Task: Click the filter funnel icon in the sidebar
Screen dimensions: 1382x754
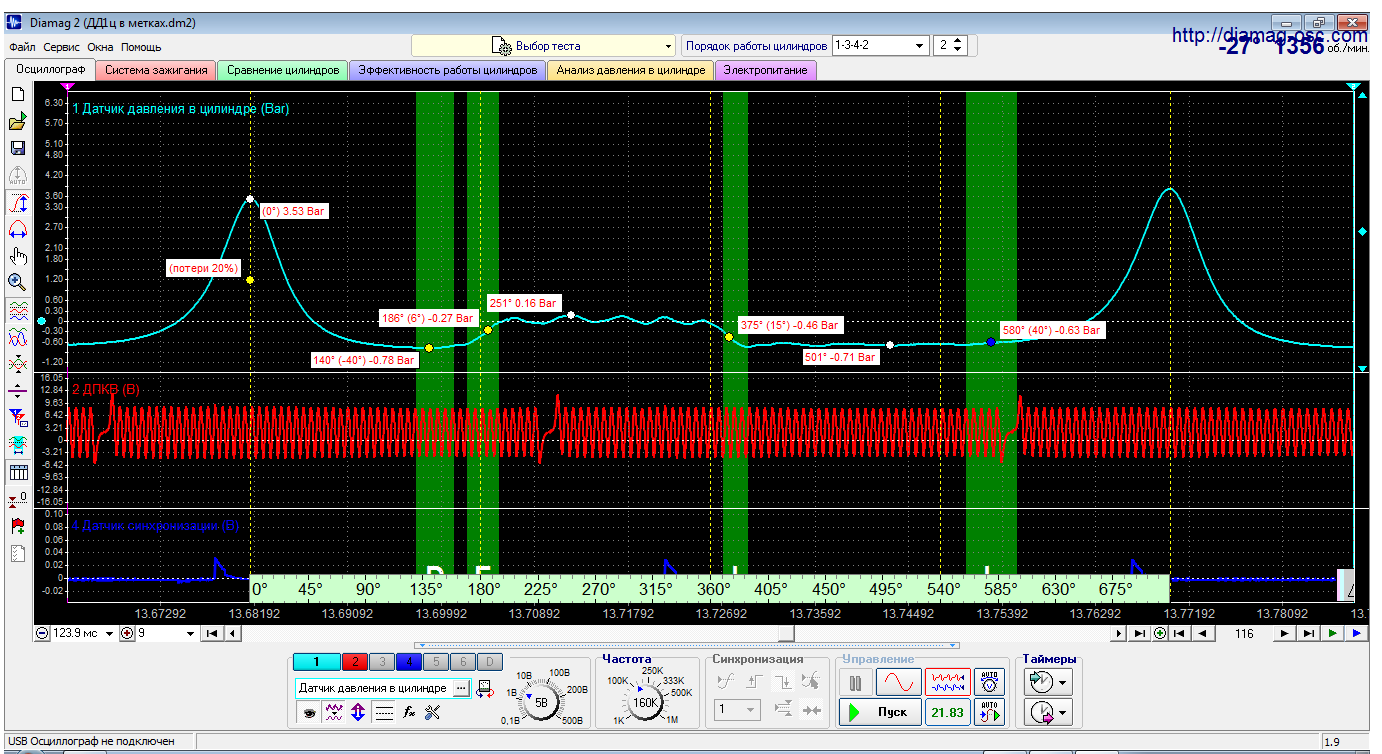Action: (x=17, y=417)
